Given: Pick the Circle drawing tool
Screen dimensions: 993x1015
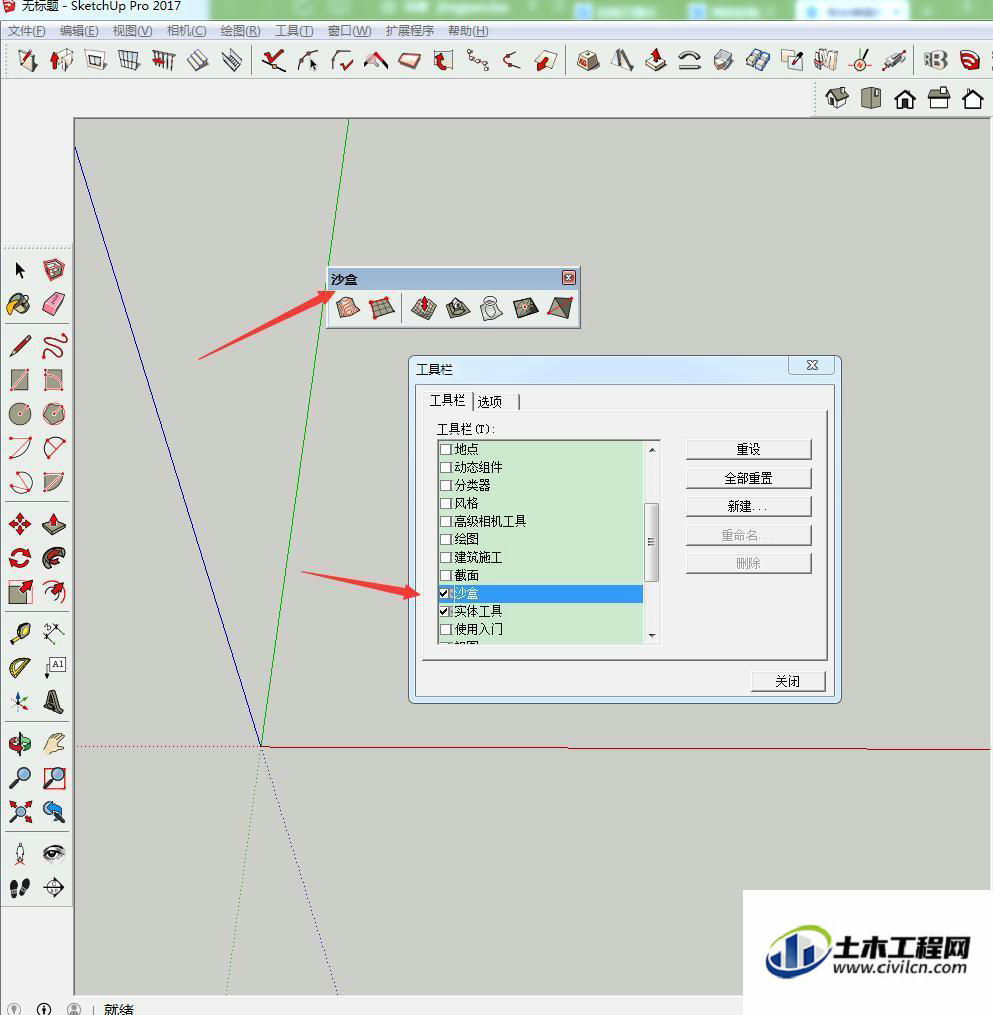Looking at the screenshot, I should [x=20, y=414].
